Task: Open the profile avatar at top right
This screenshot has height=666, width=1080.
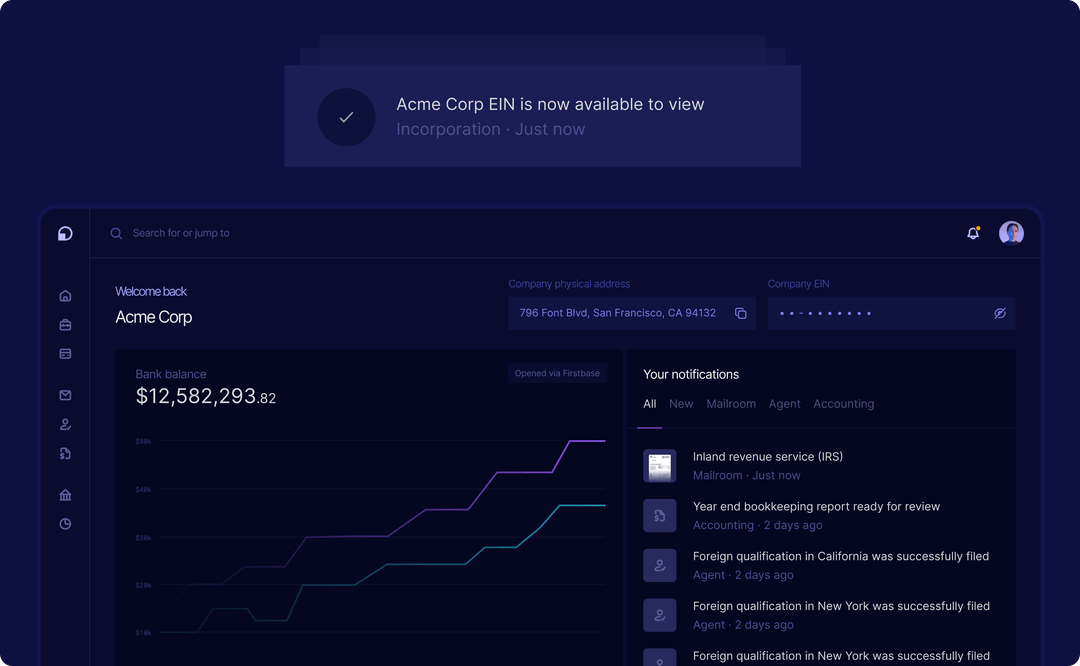Action: click(x=1012, y=232)
